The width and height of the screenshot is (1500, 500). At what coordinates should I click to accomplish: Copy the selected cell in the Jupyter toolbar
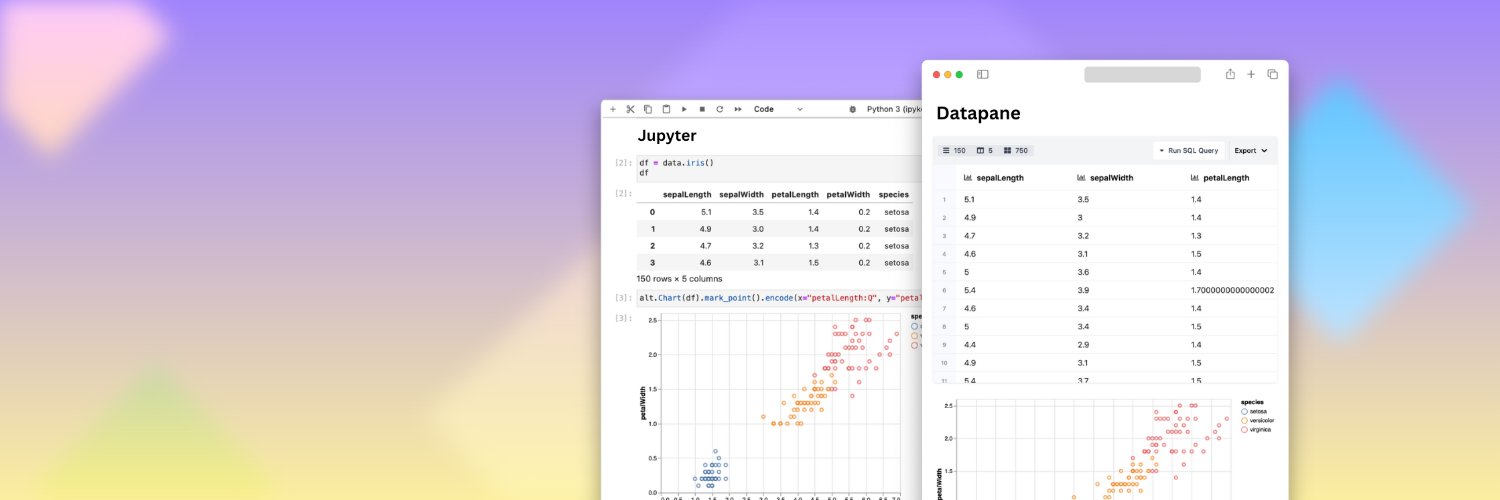pyautogui.click(x=648, y=109)
